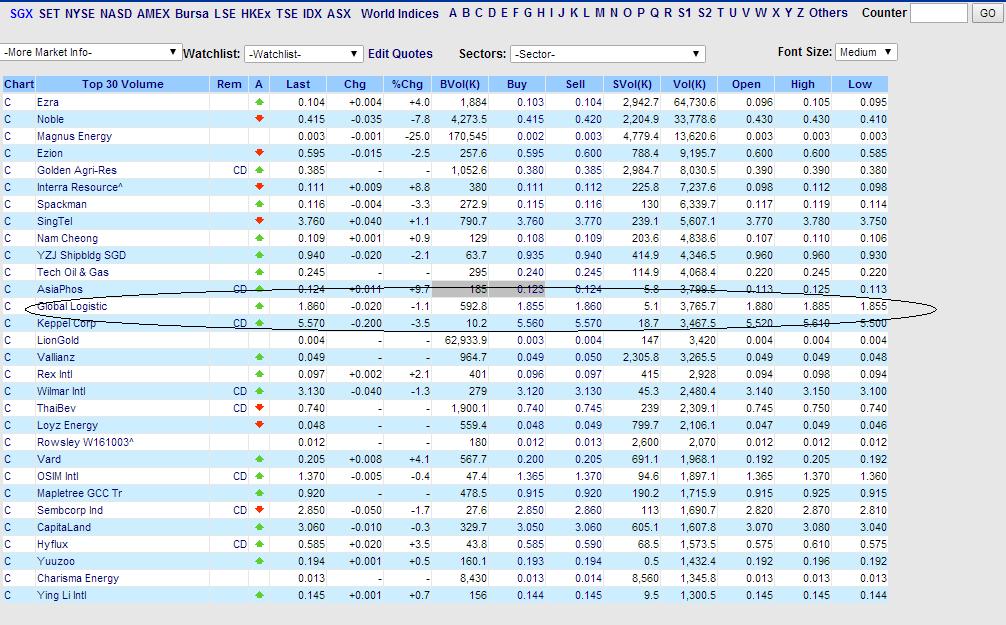Open the Charisma Energy counter

click(x=78, y=578)
